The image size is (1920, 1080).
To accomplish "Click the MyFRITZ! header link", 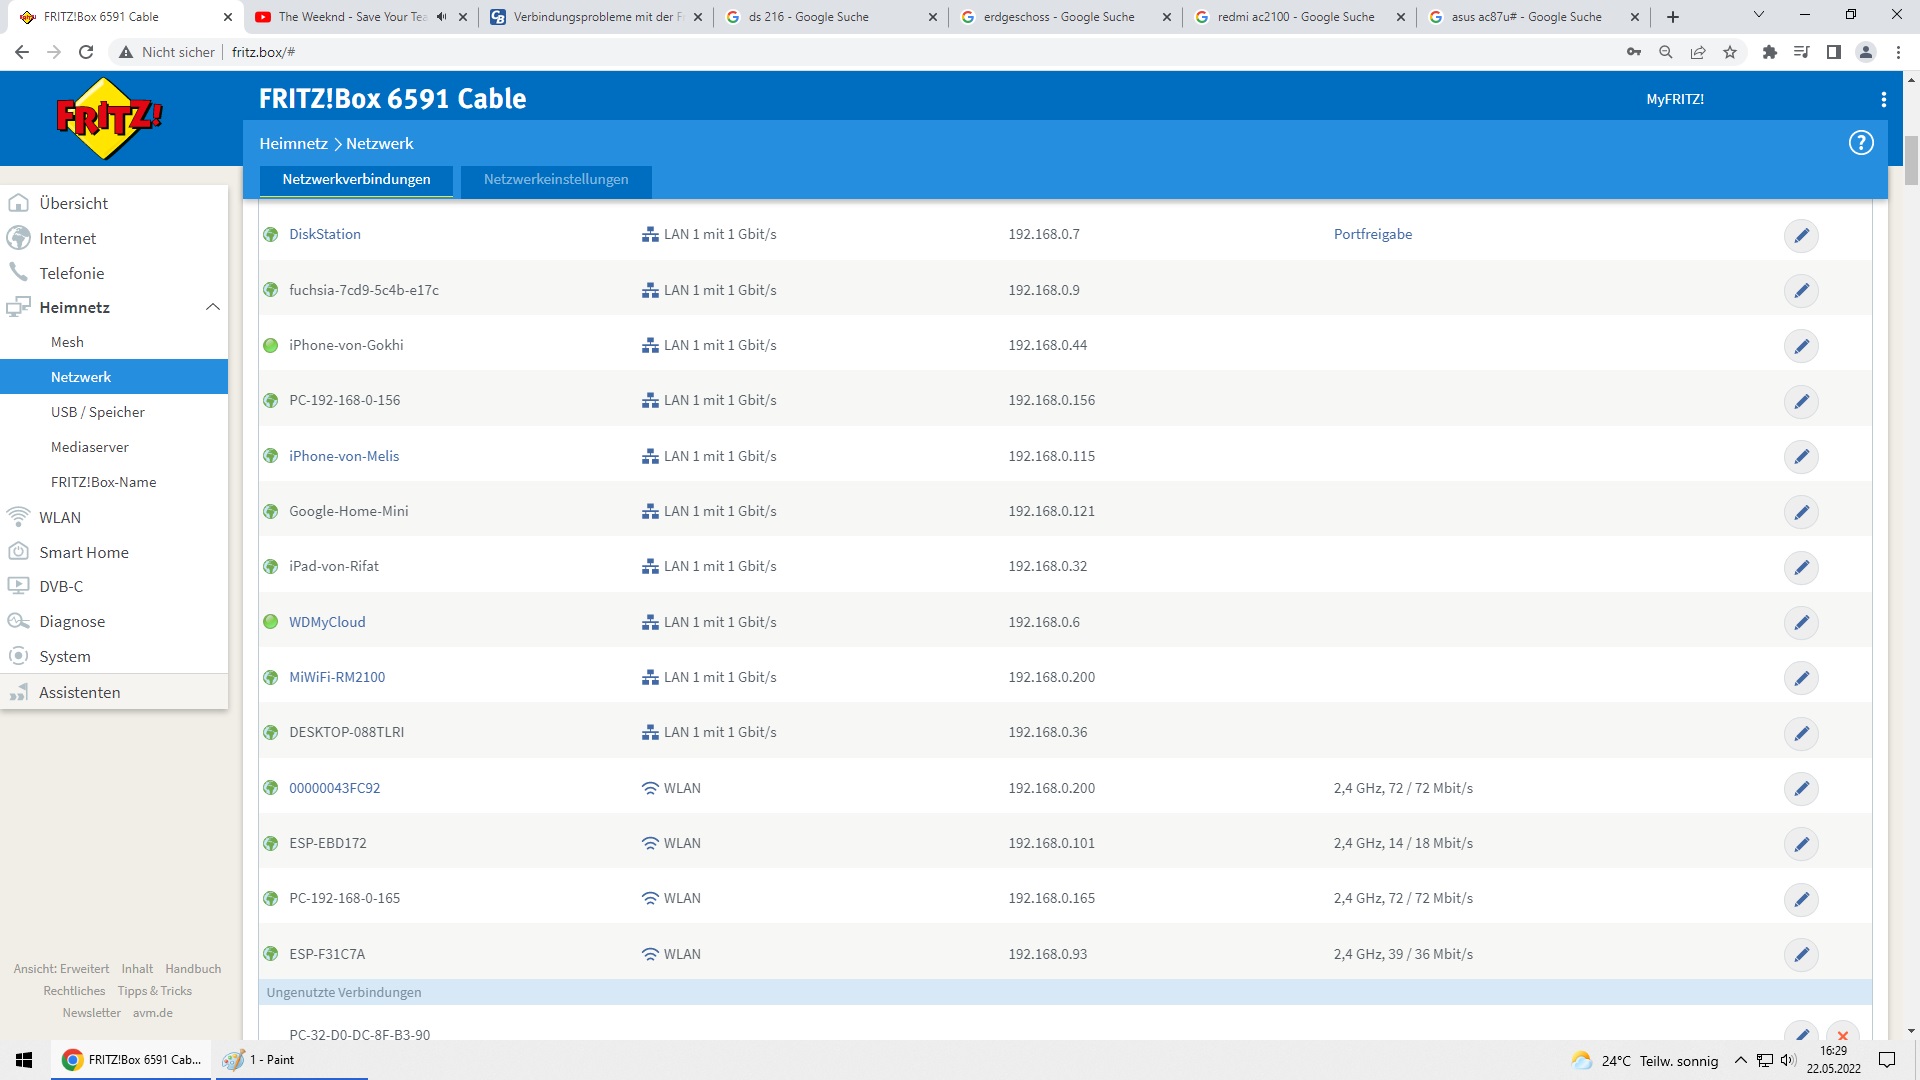I will click(1674, 99).
